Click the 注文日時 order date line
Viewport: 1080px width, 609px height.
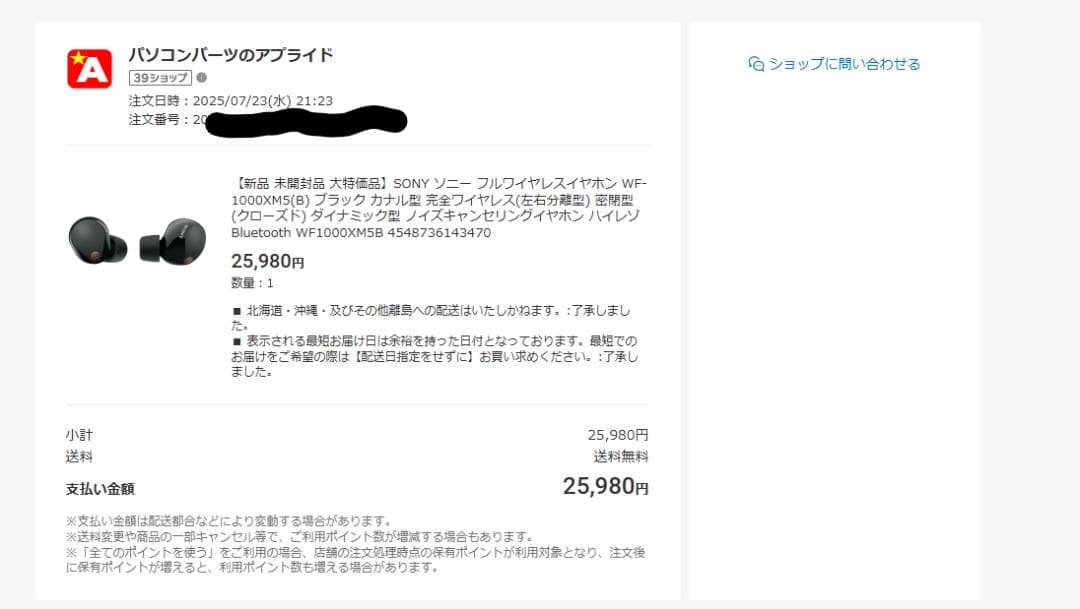231,101
